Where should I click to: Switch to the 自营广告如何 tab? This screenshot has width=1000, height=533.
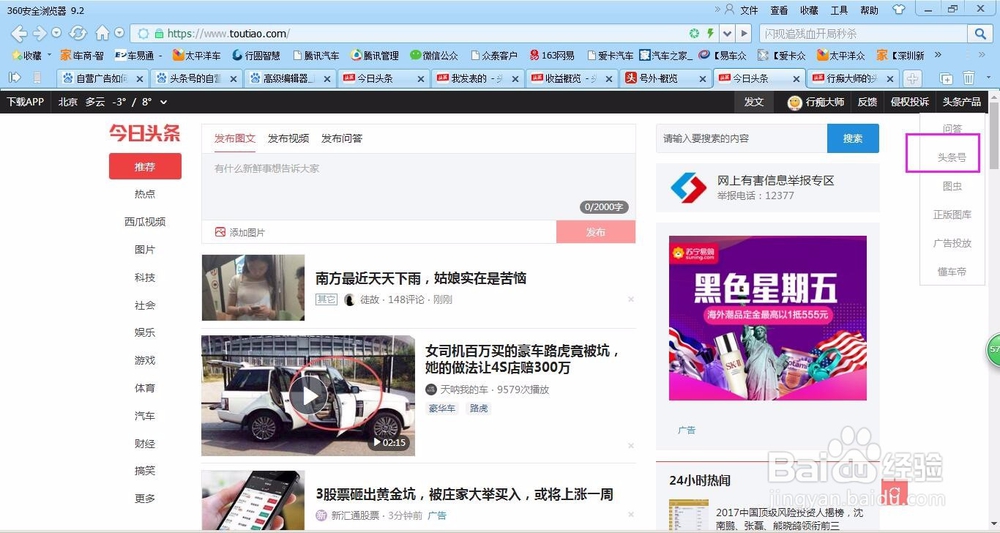coord(102,78)
